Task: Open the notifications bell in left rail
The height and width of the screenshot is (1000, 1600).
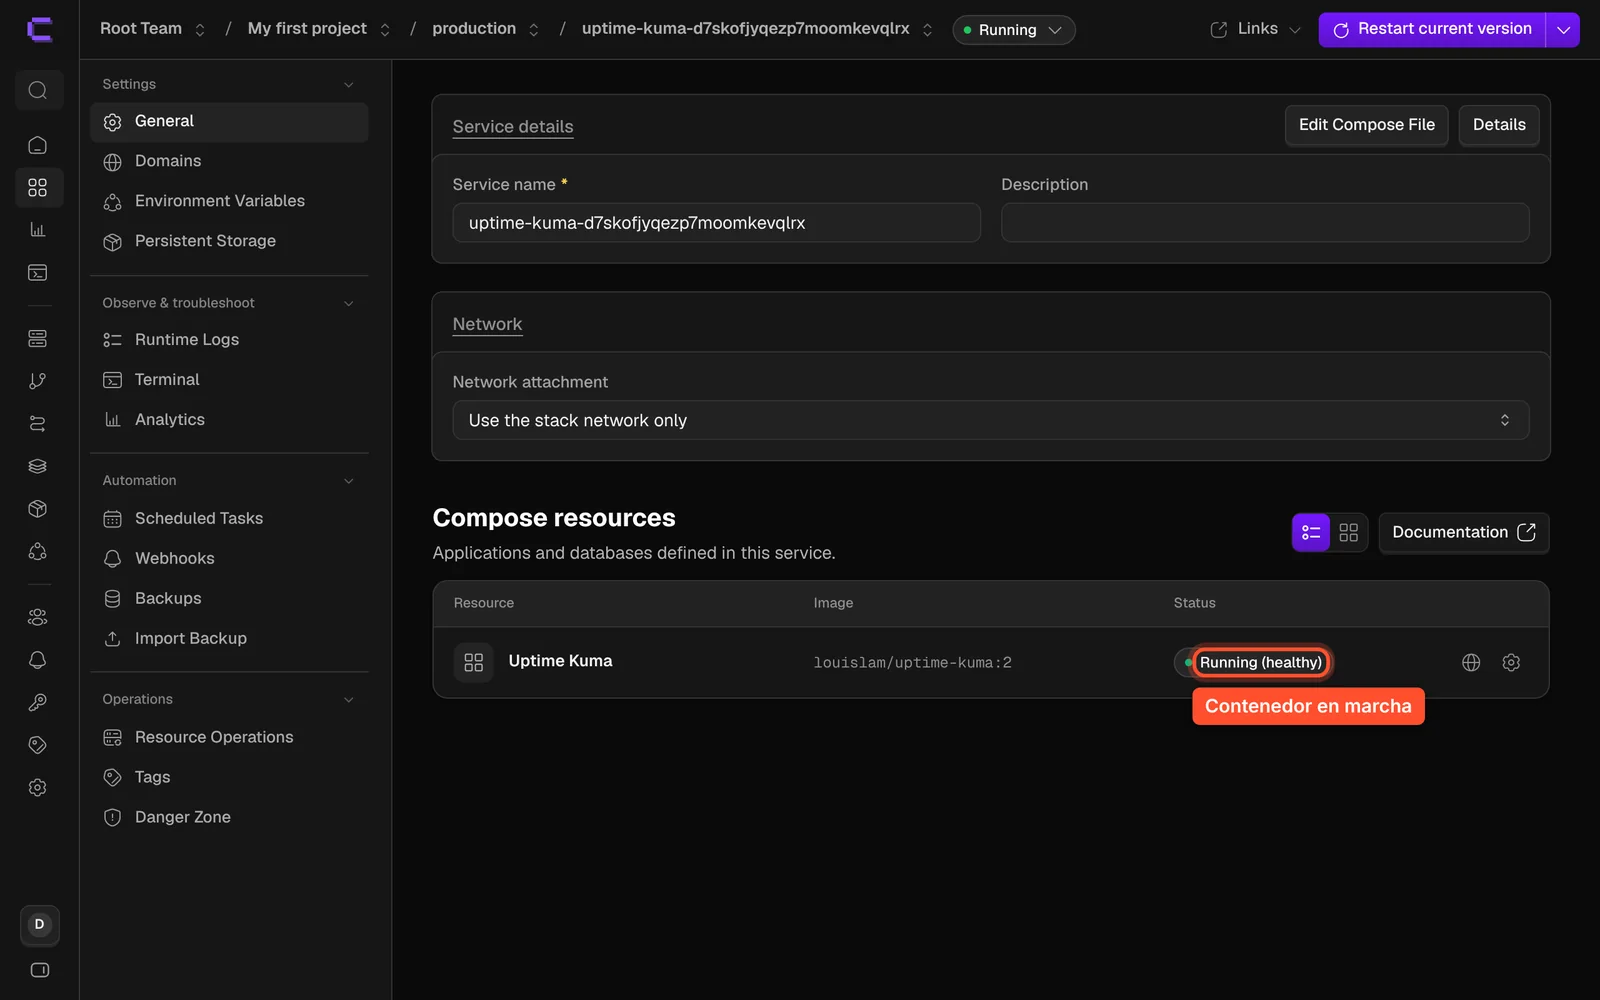Action: tap(38, 660)
